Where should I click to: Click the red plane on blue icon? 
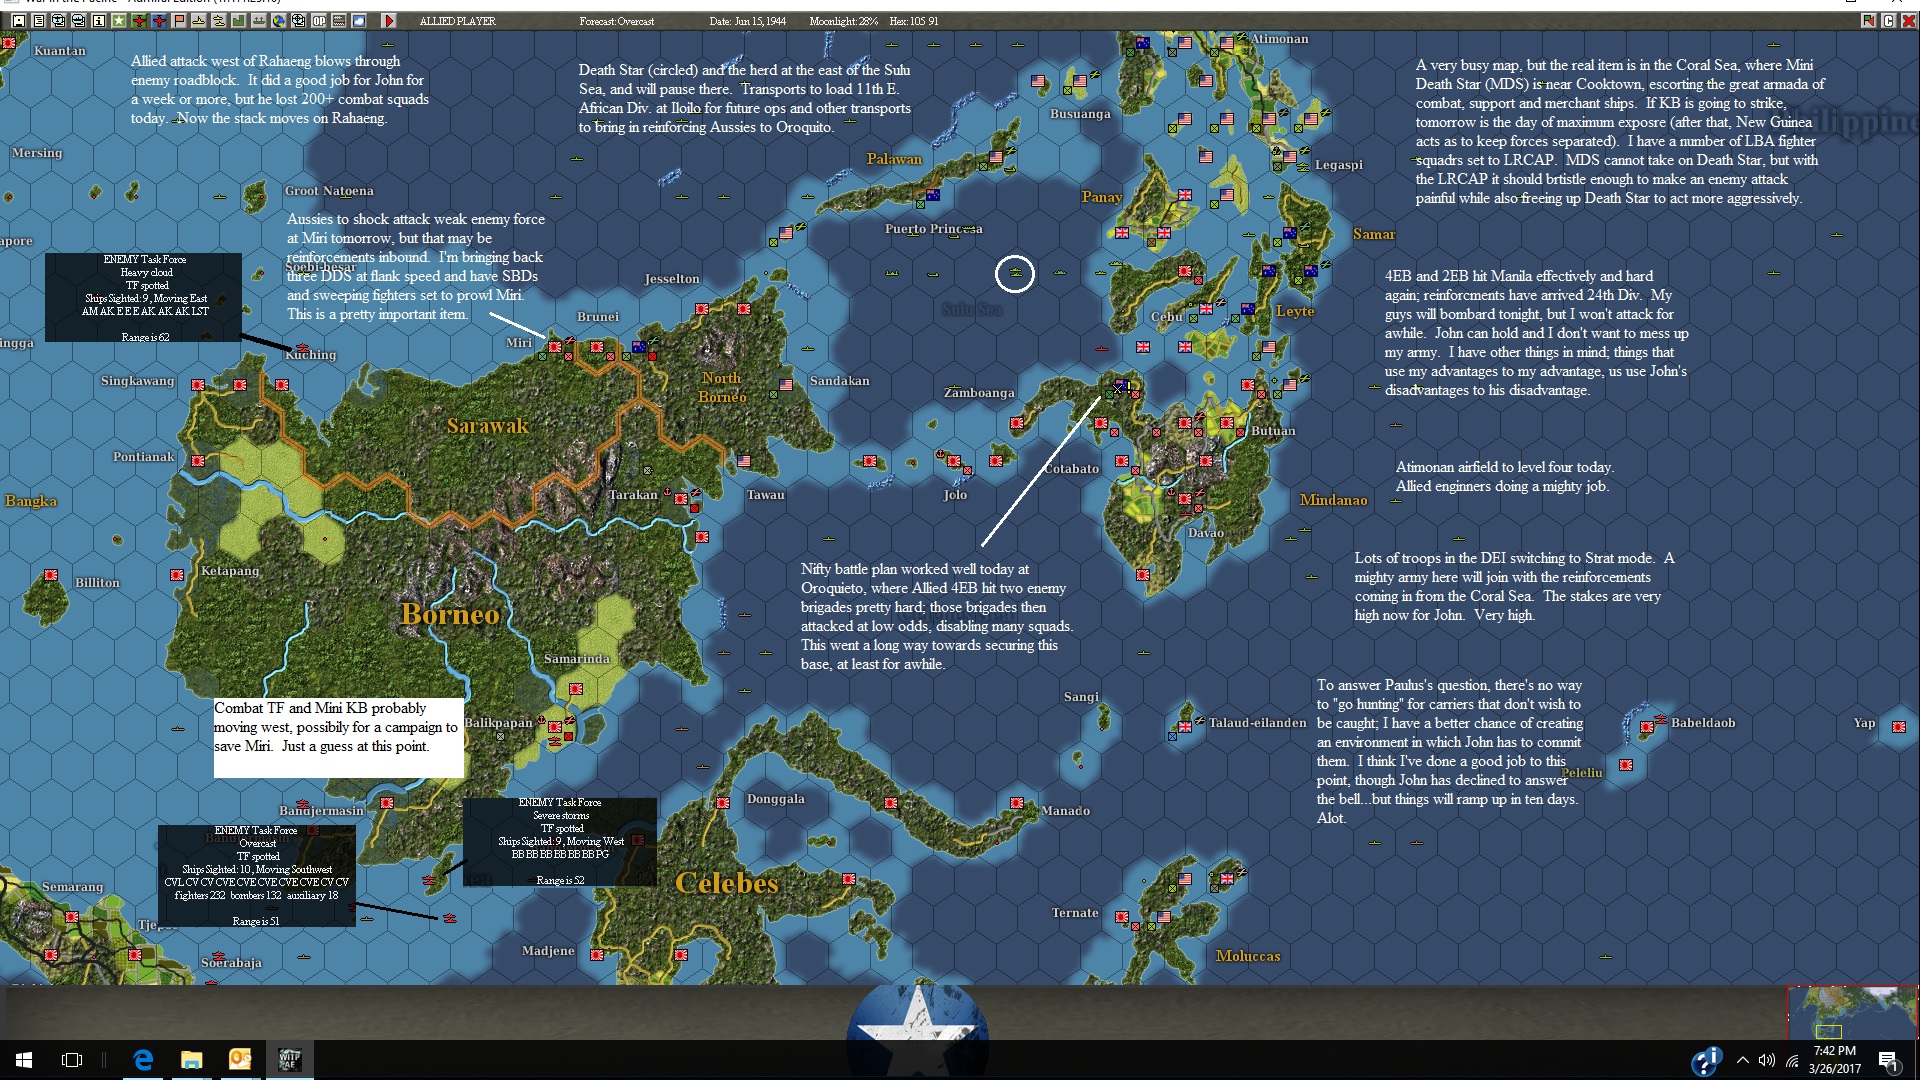(159, 21)
